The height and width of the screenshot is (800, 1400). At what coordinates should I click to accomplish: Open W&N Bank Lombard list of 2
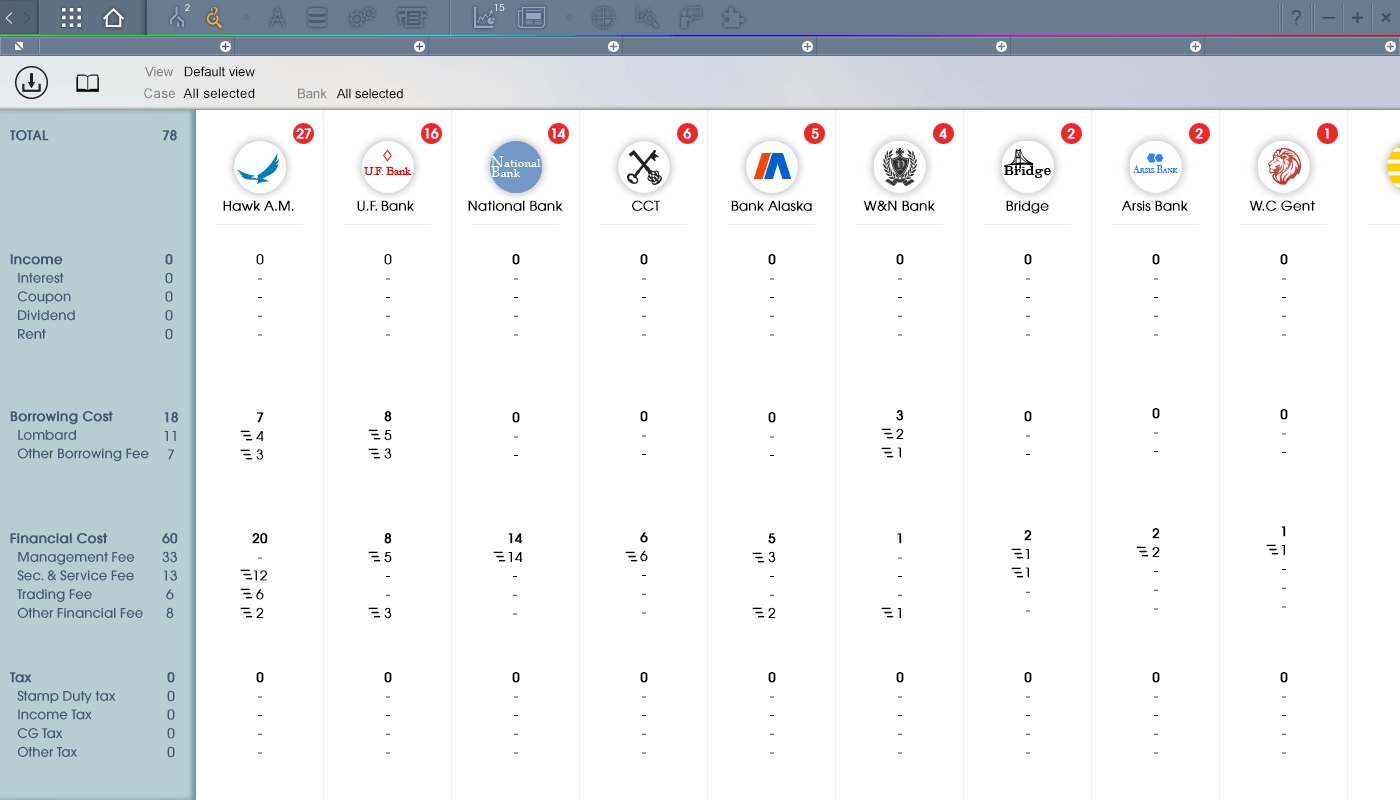click(893, 434)
